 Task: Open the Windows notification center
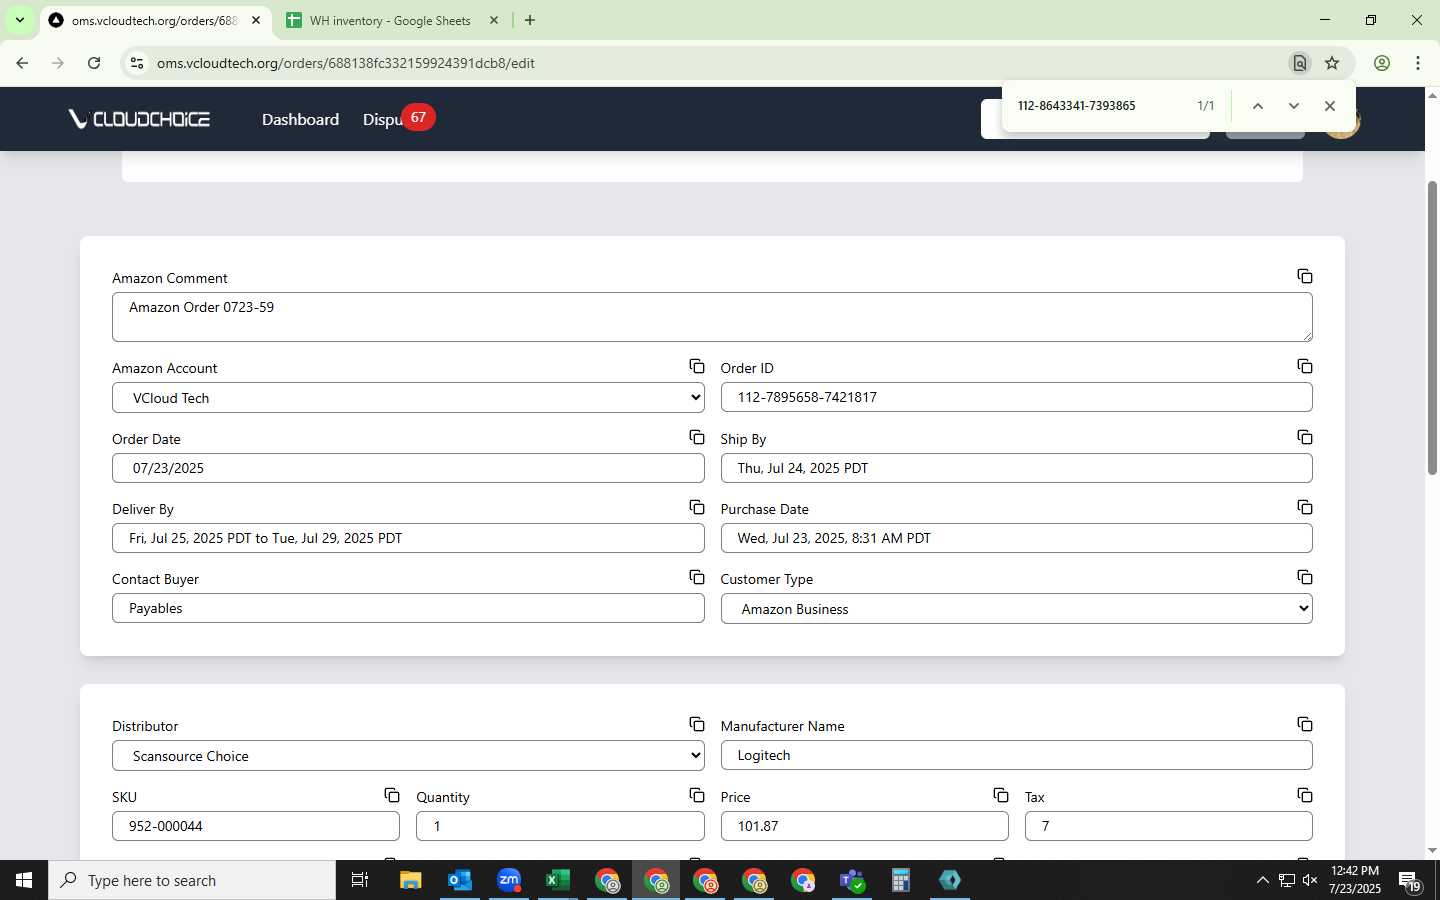[x=1410, y=881]
